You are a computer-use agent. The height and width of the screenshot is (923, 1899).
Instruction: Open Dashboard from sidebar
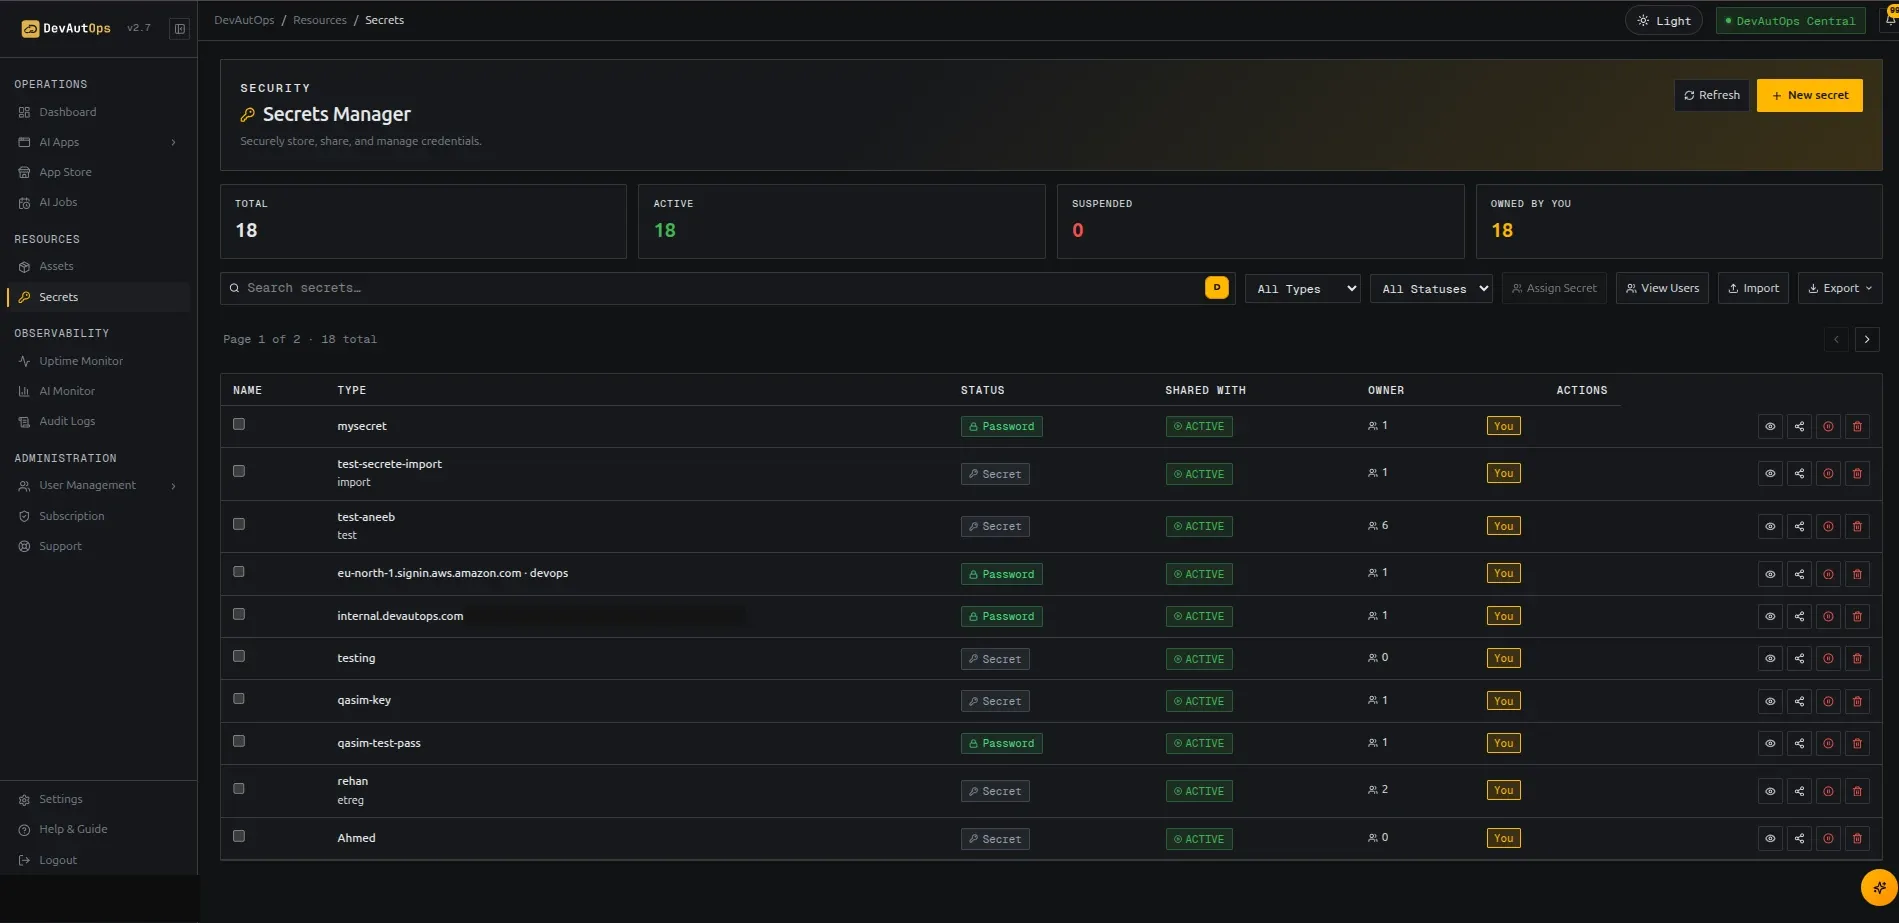(x=97, y=112)
